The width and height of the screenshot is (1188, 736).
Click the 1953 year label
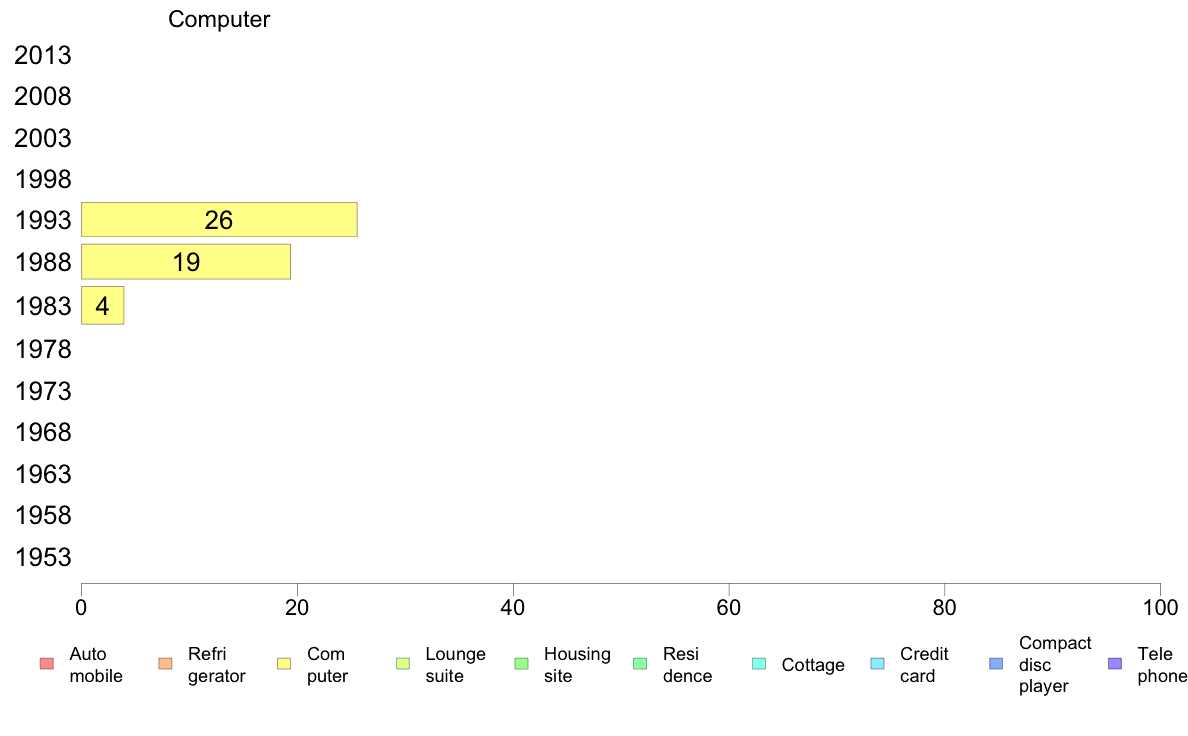42,557
